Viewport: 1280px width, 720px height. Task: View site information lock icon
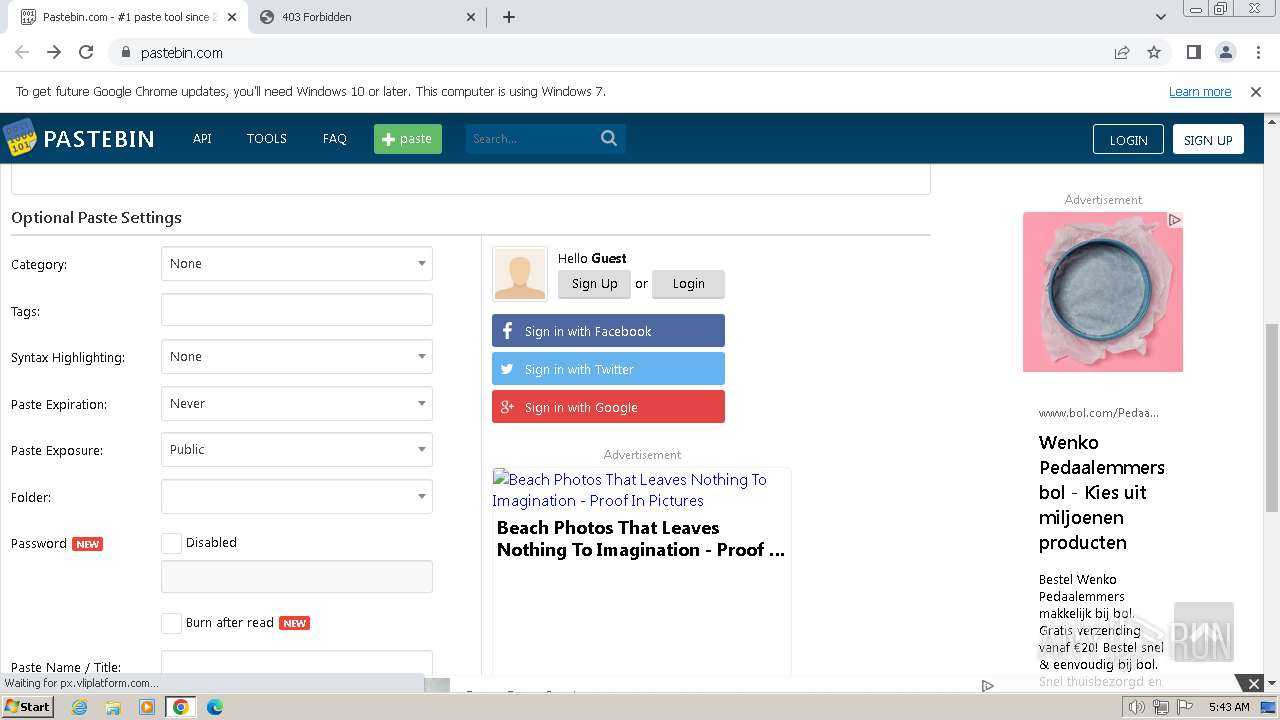point(125,52)
